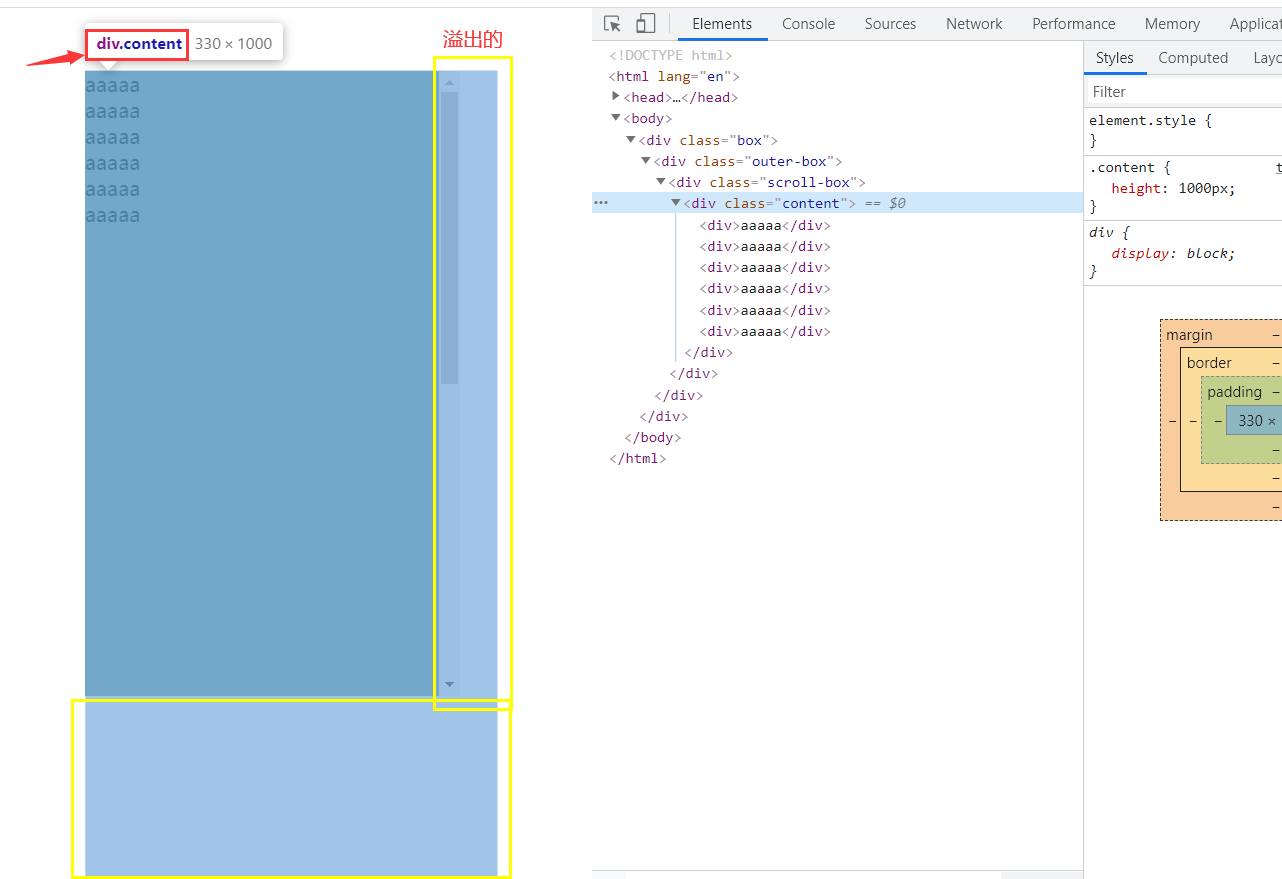Select the DOCTYPE html line
Viewport: 1282px width, 879px height.
click(670, 55)
